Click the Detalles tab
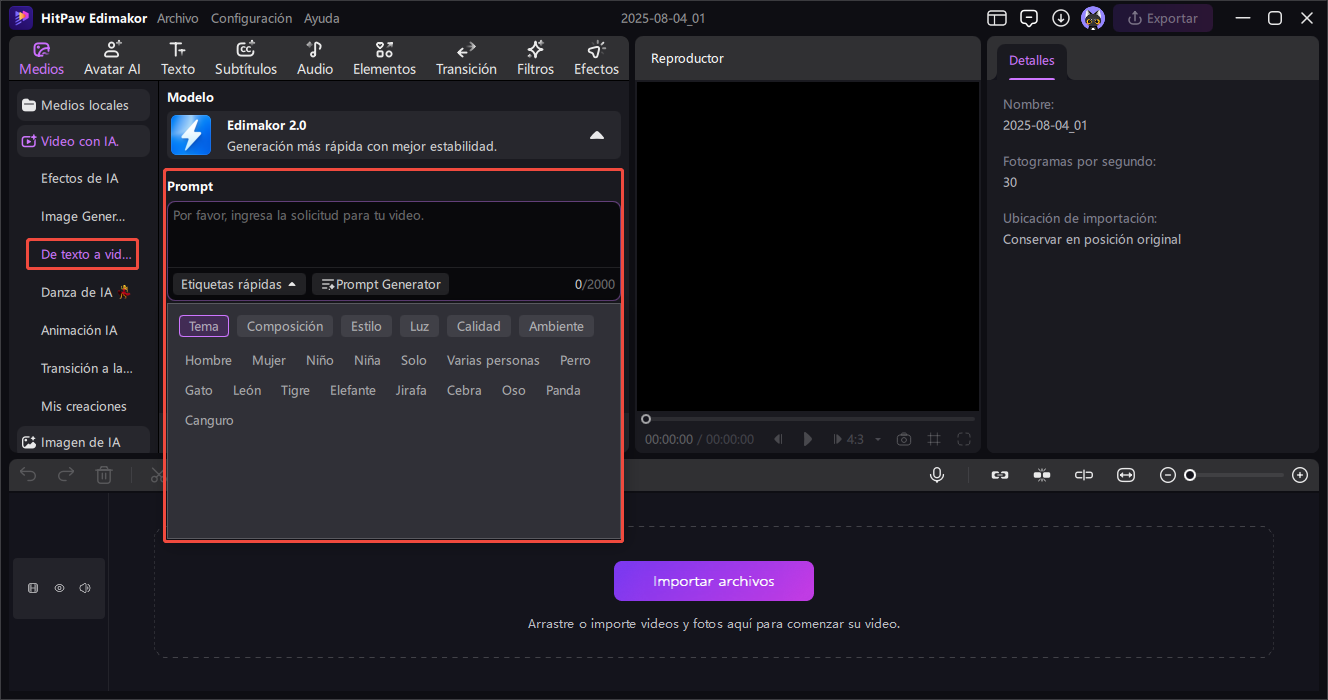The height and width of the screenshot is (700, 1328). pos(1031,60)
